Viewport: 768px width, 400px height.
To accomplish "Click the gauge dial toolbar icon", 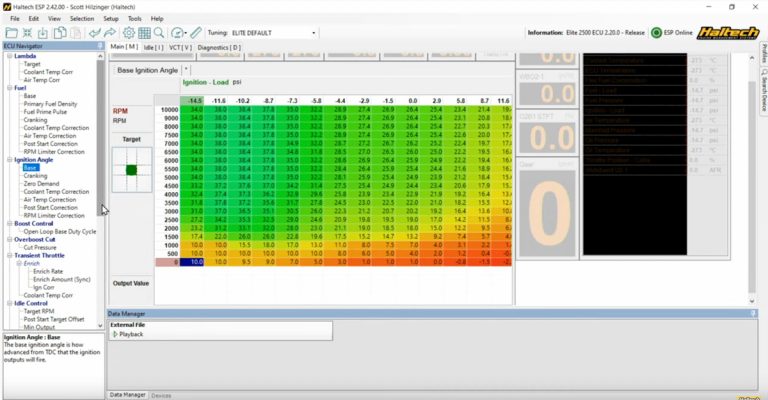I will click(x=177, y=33).
